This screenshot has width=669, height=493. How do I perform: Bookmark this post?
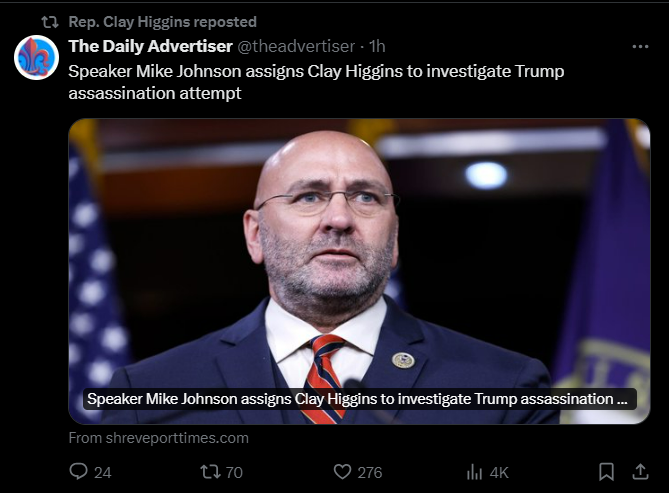coord(606,472)
